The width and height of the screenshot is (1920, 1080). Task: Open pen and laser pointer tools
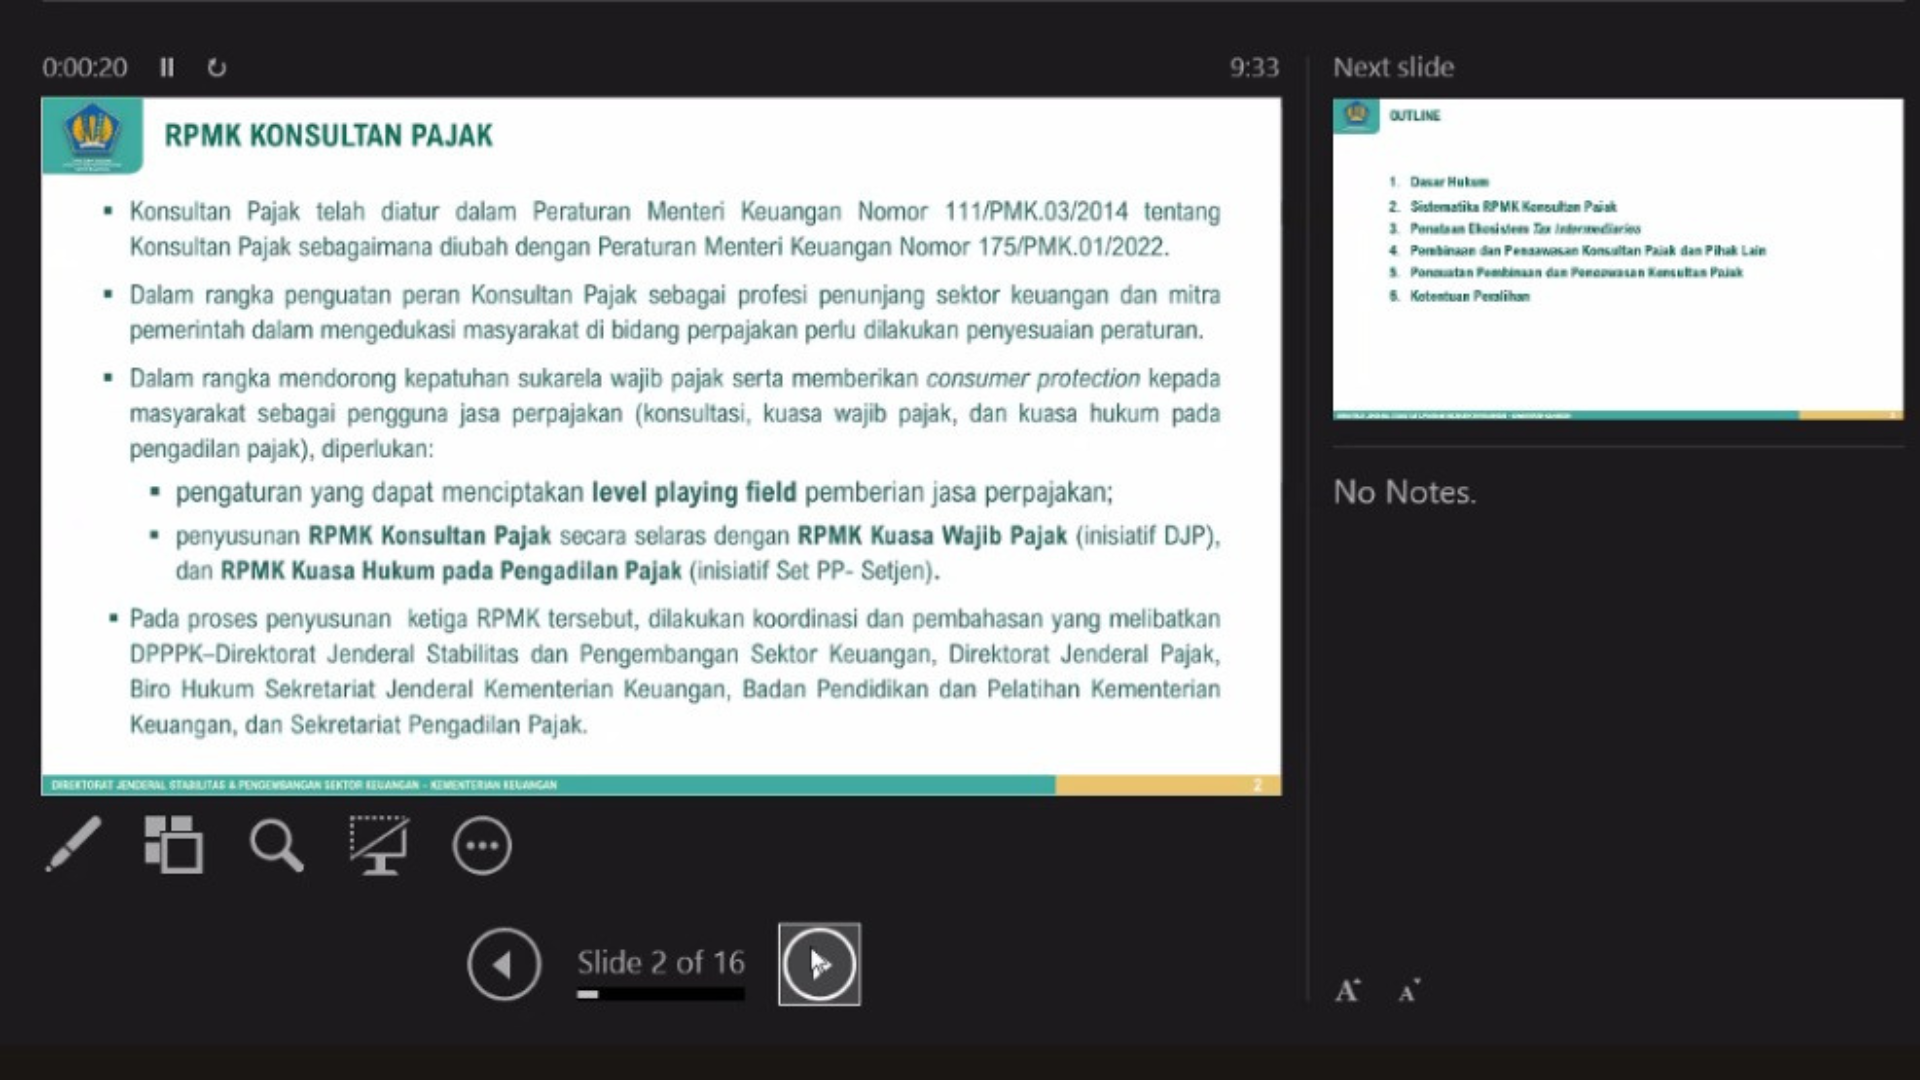point(74,845)
